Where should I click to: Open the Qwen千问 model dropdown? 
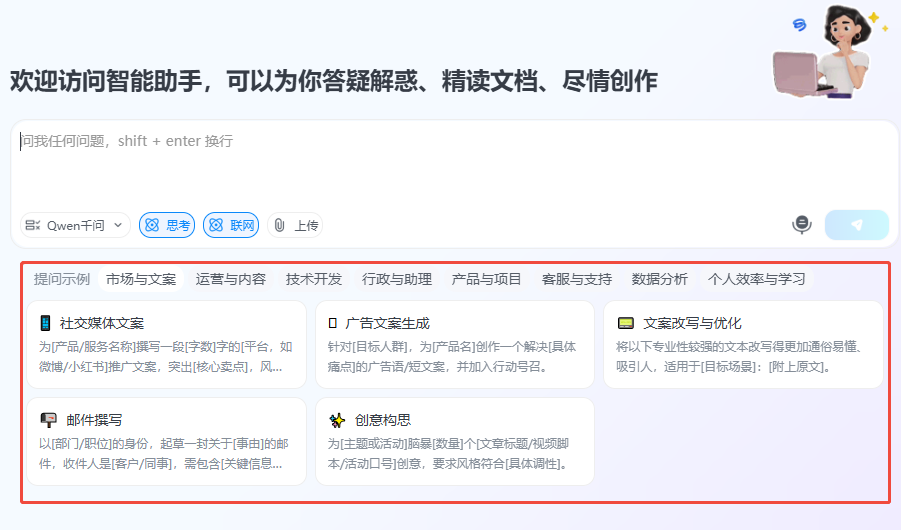pos(75,225)
